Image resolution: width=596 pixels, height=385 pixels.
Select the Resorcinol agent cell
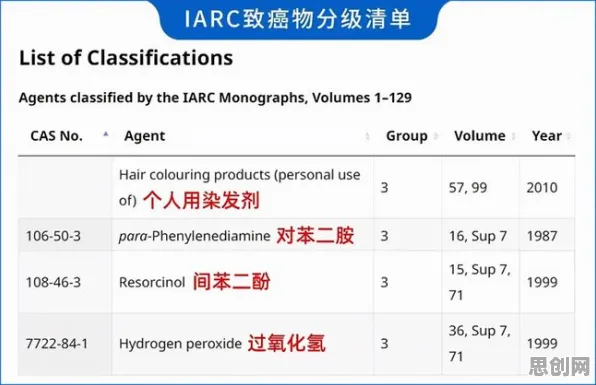coord(243,282)
